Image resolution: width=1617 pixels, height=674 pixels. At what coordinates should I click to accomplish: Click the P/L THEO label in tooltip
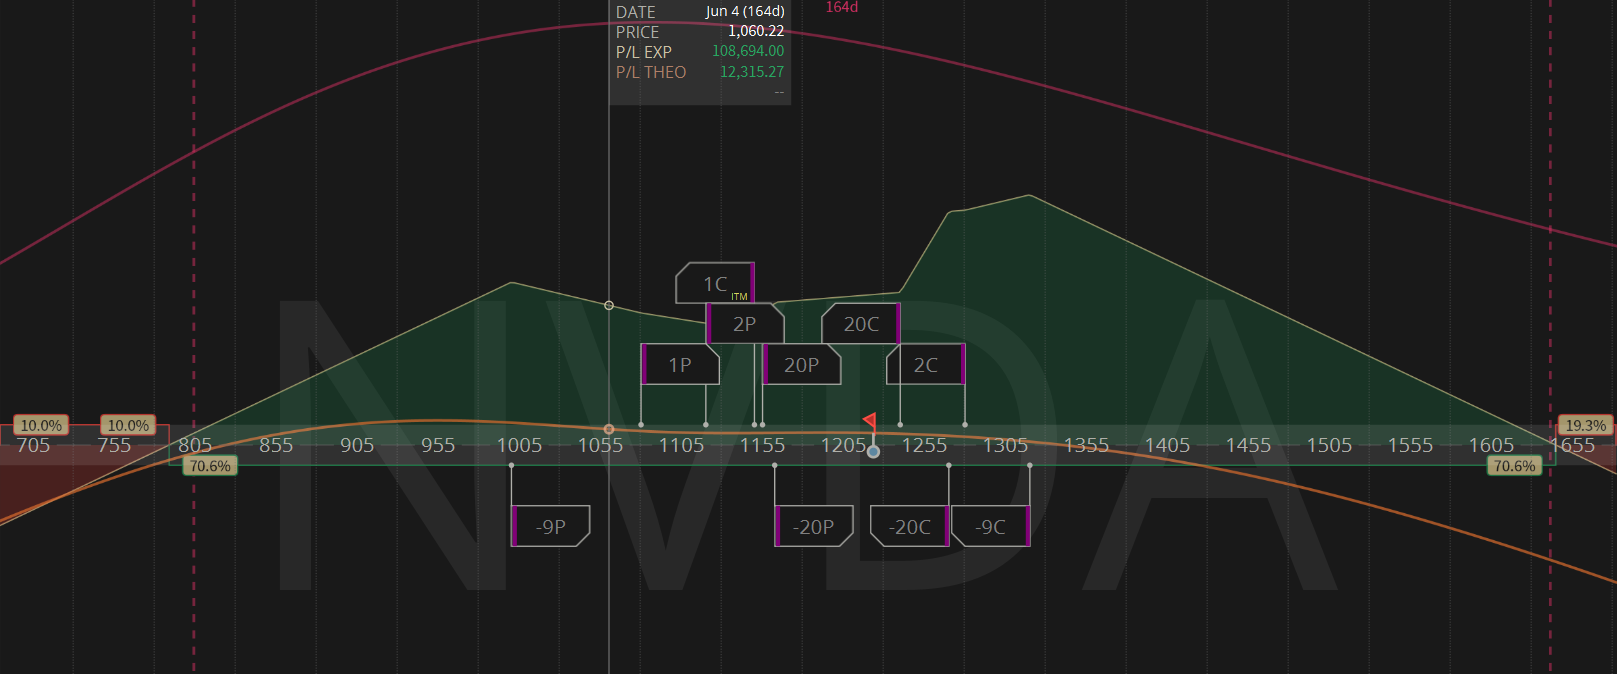click(651, 72)
